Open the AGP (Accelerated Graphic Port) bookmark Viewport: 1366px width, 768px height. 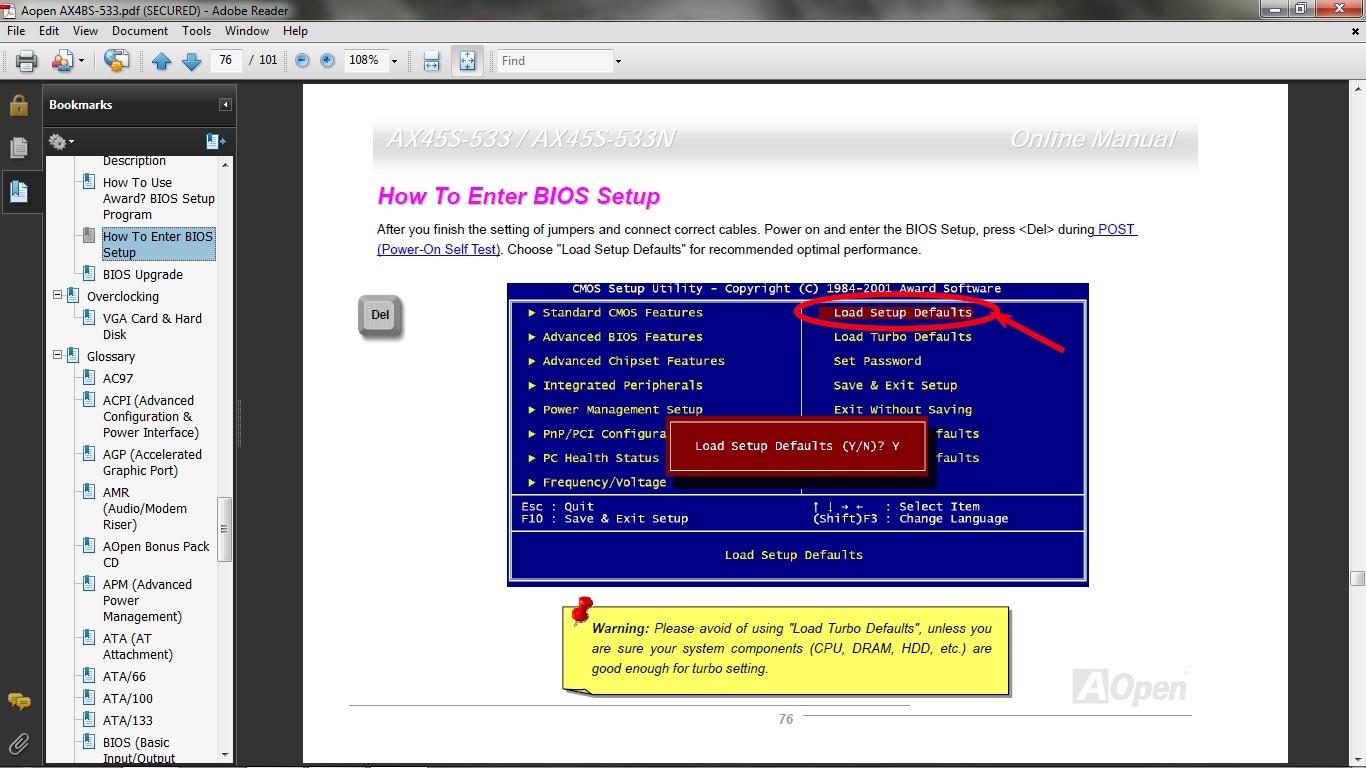tap(152, 462)
